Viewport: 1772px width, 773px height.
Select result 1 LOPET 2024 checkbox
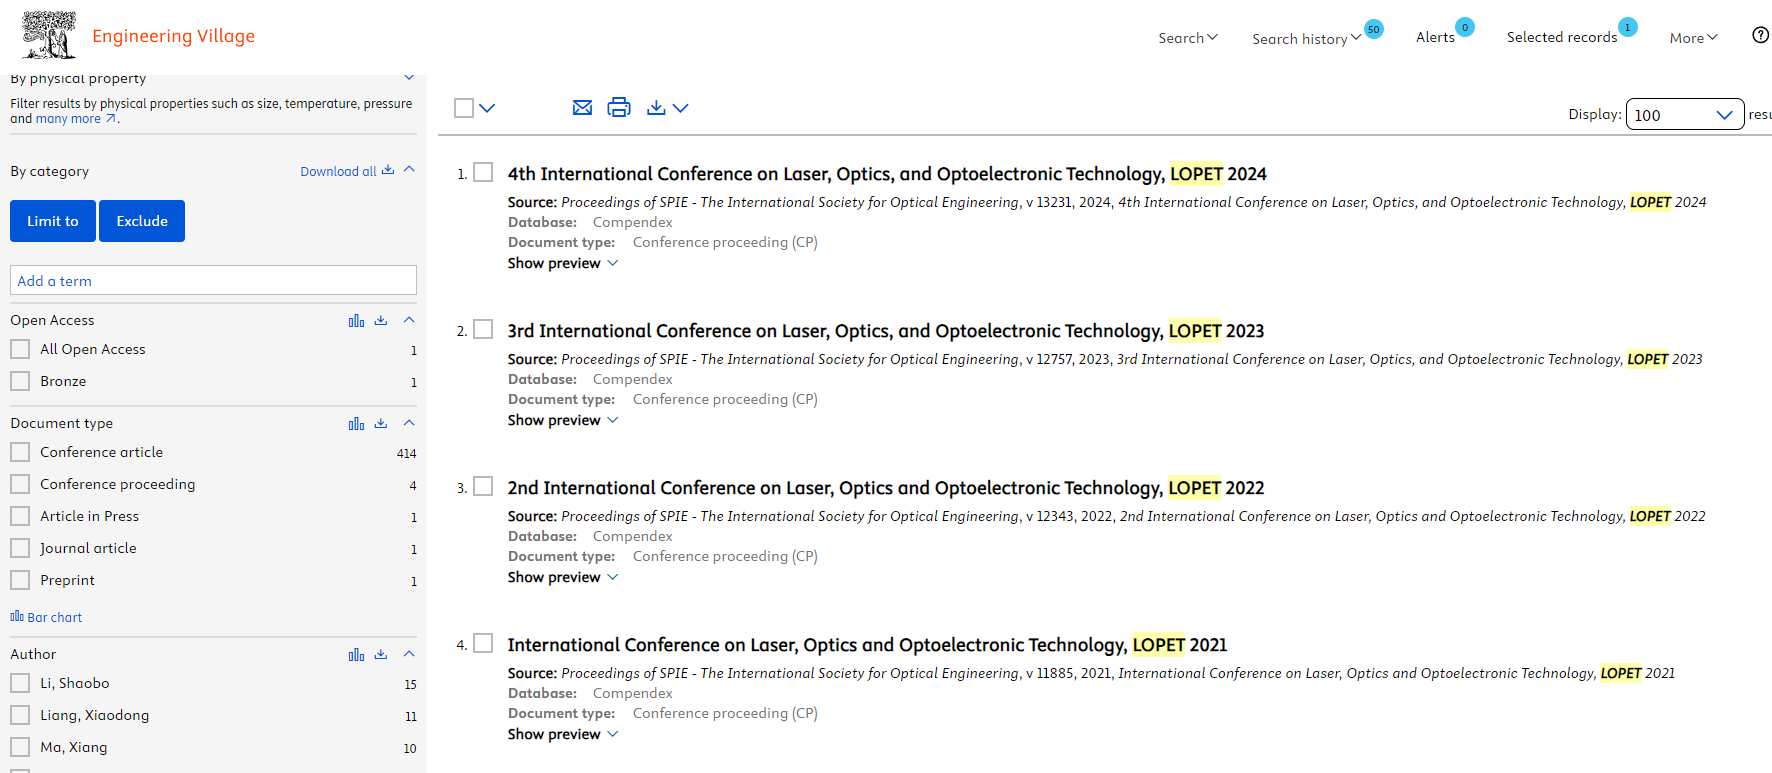pos(483,172)
